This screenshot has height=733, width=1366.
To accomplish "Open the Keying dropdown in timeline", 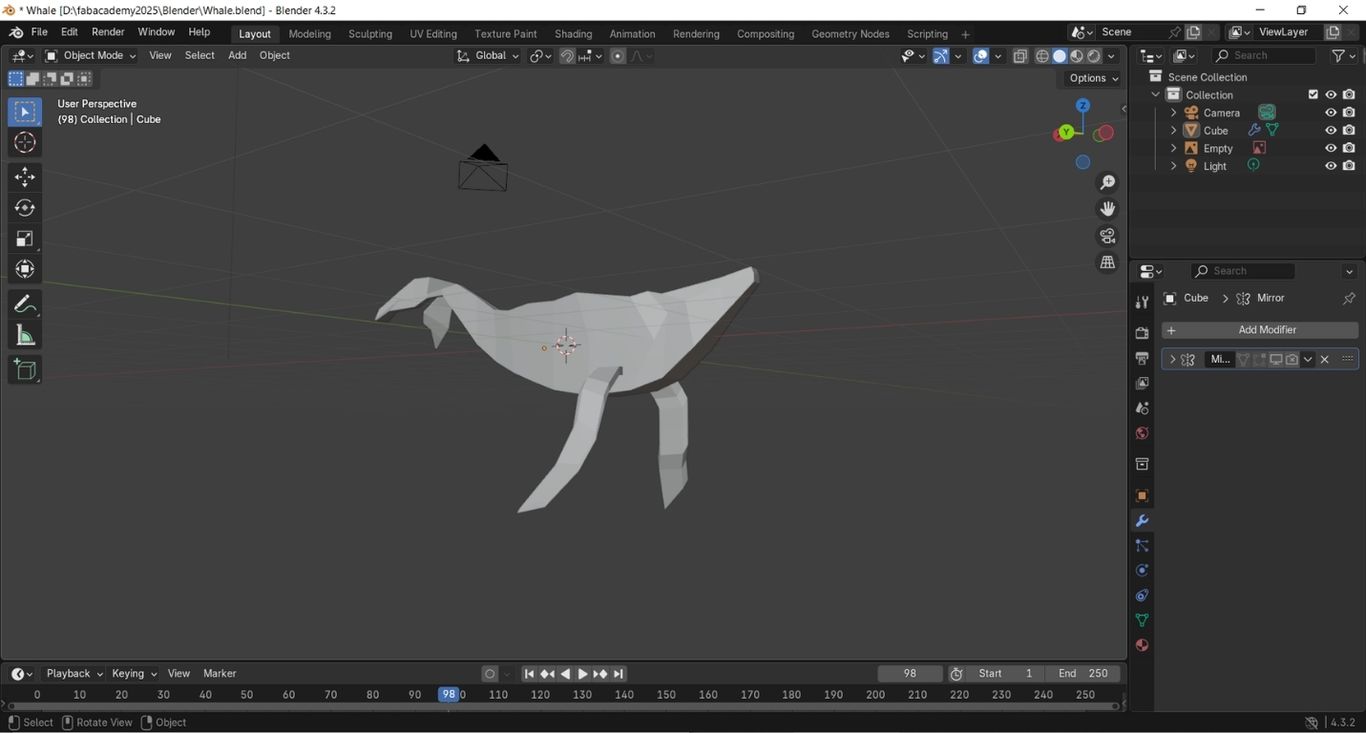I will [x=134, y=674].
